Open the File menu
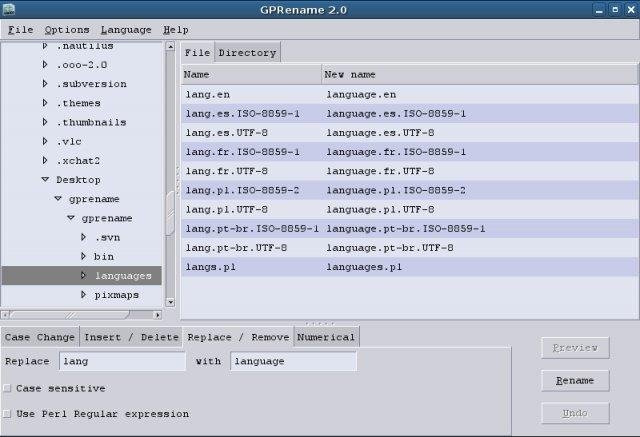The height and width of the screenshot is (437, 640). (x=21, y=30)
